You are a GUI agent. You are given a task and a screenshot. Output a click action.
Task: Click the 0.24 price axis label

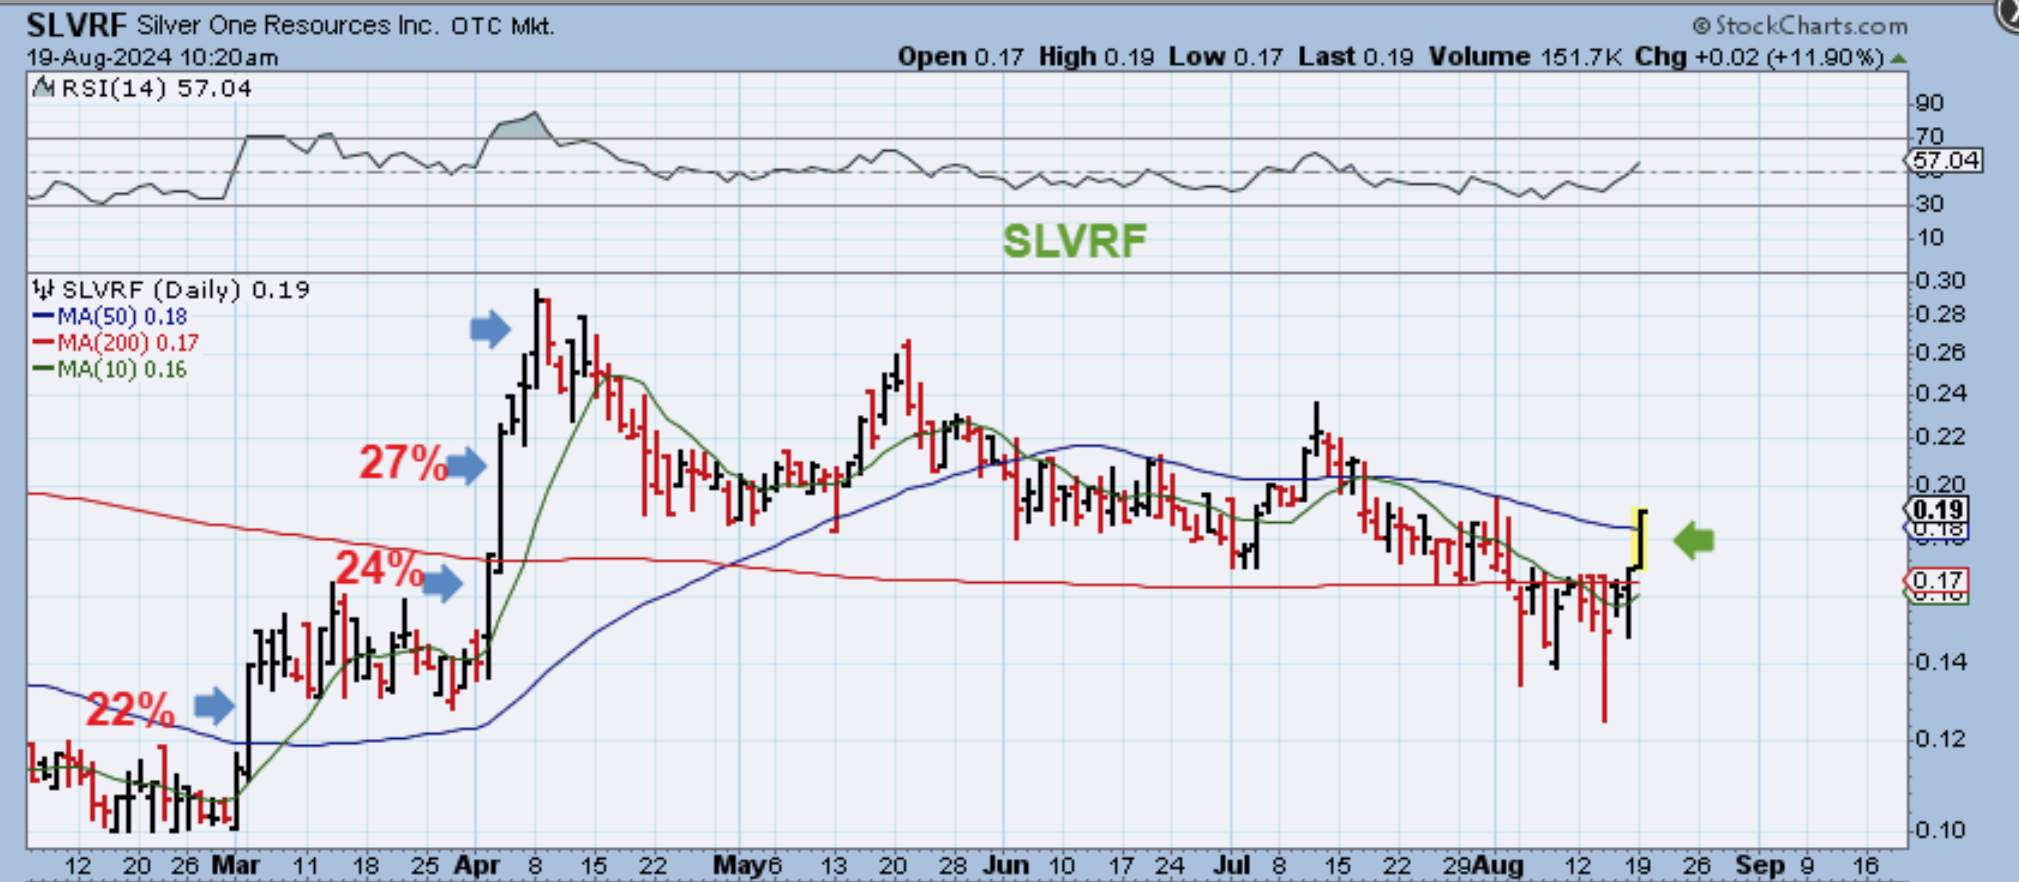[x=1938, y=393]
